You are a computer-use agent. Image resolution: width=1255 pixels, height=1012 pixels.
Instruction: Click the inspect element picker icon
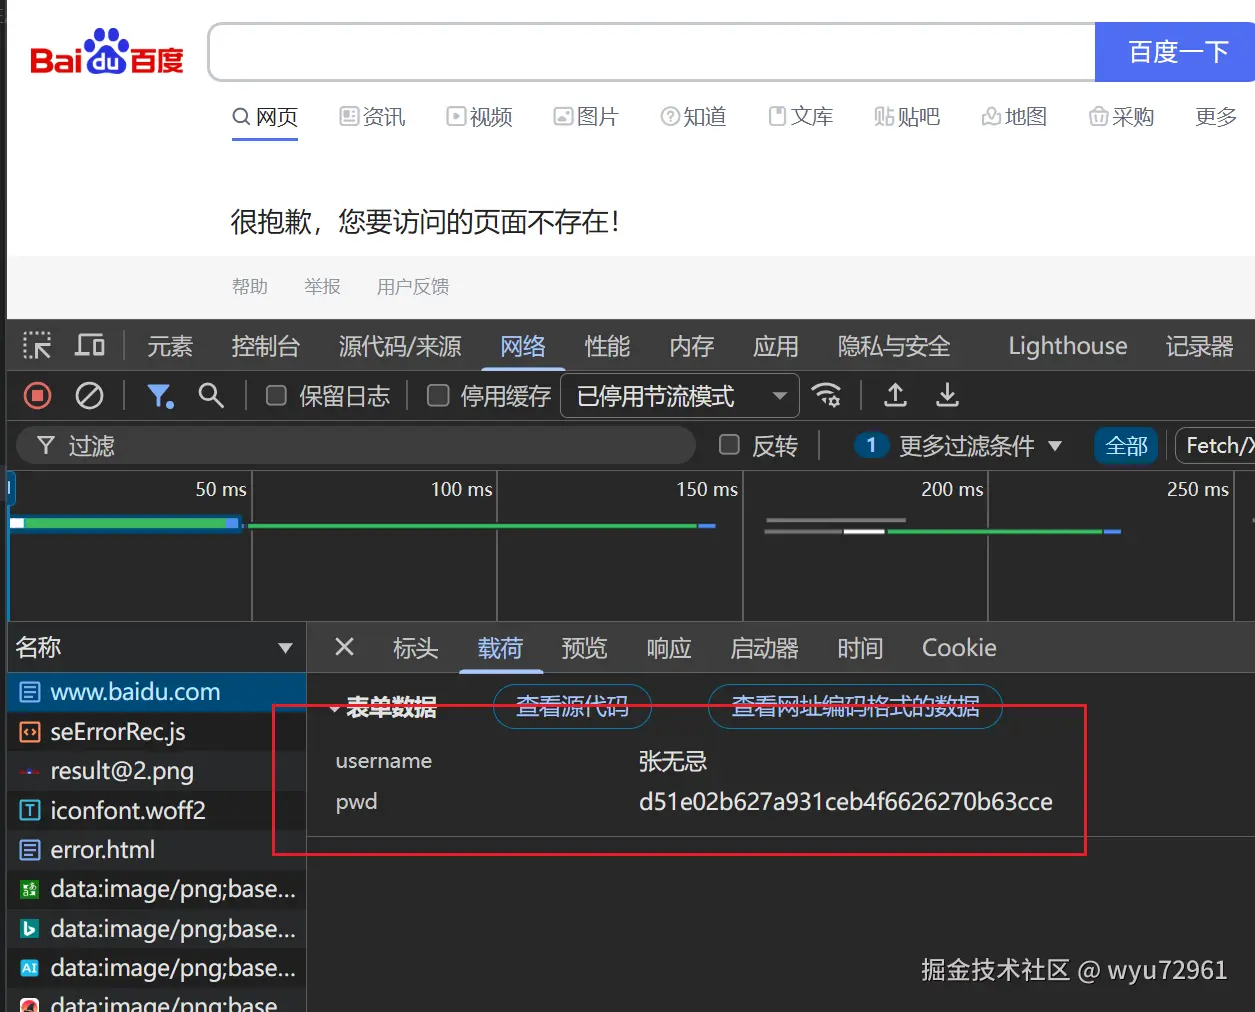37,346
